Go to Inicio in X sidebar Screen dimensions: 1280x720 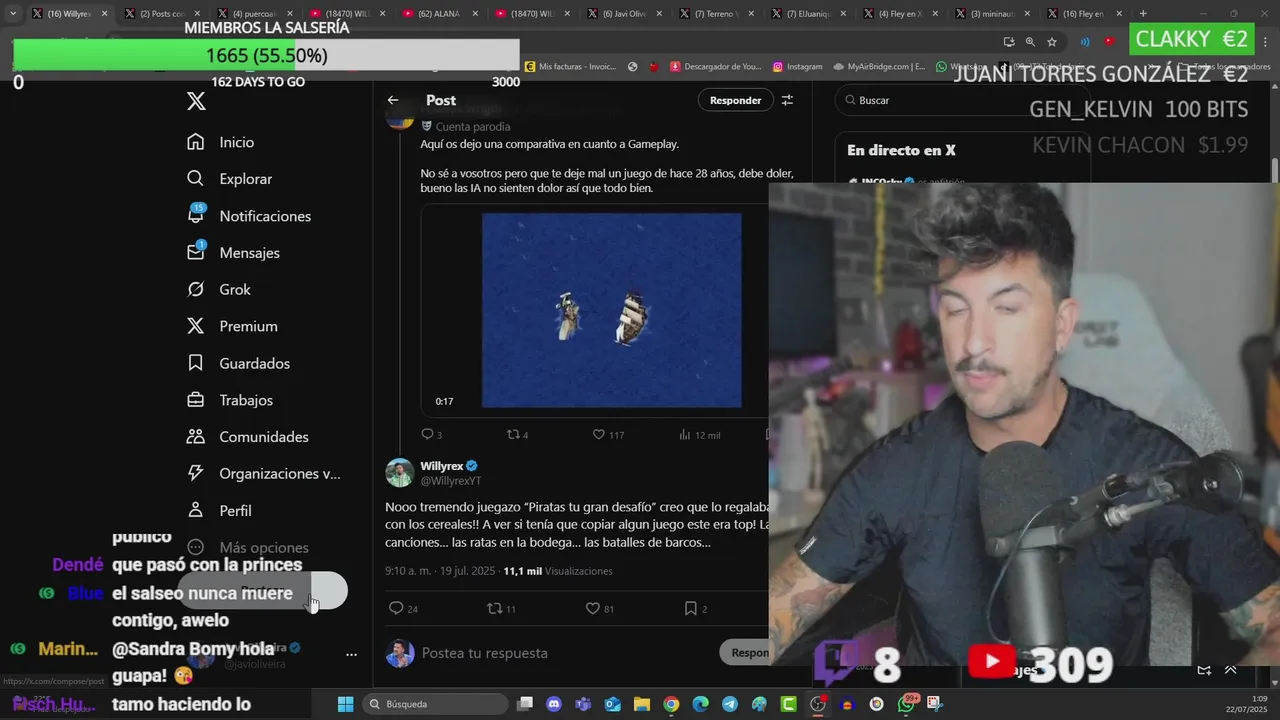(x=220, y=142)
